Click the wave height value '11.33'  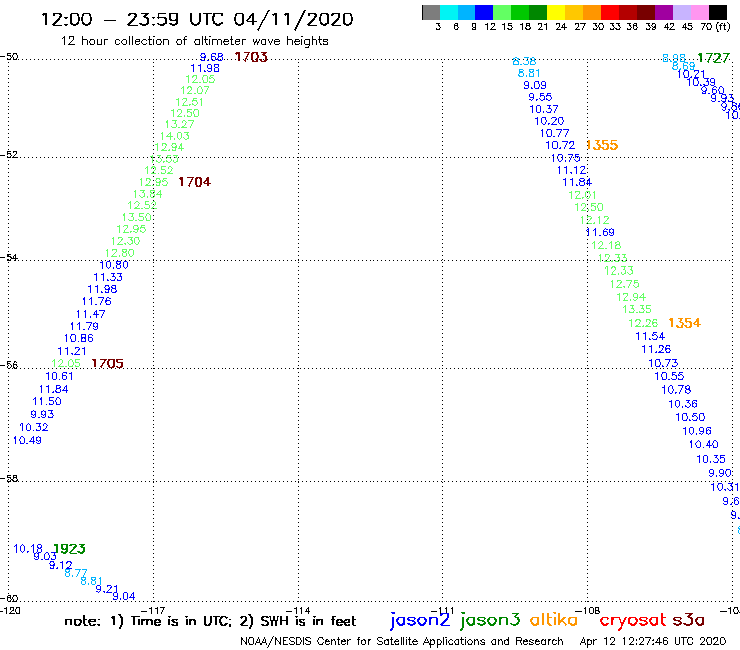coord(108,277)
